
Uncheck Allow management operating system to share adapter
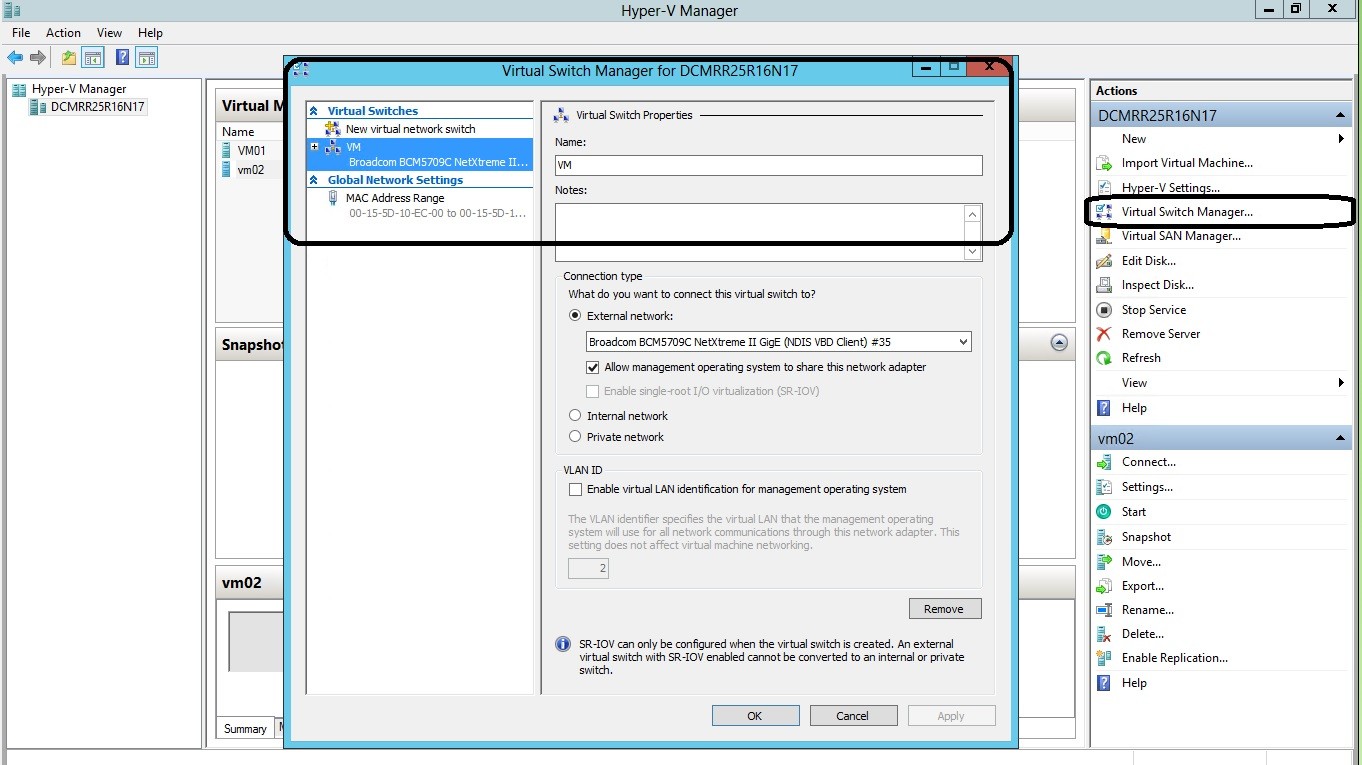(x=593, y=367)
